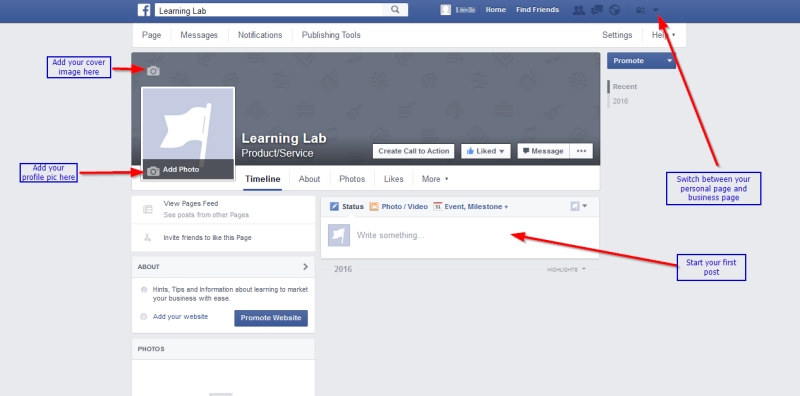Expand the More tab dropdown
The height and width of the screenshot is (396, 800).
(x=435, y=179)
